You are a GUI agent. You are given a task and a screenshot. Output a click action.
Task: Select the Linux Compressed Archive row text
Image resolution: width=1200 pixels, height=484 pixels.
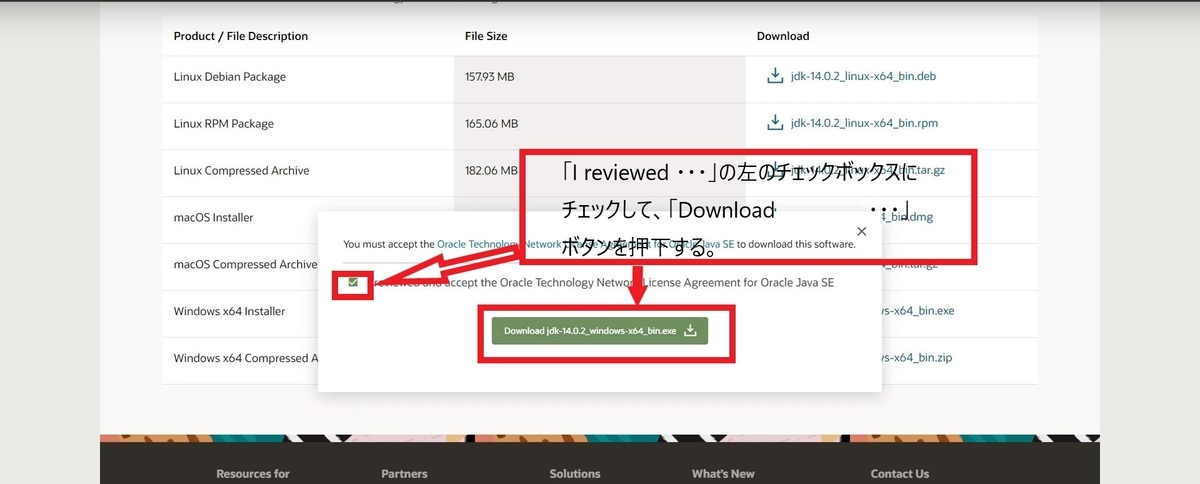pyautogui.click(x=241, y=170)
